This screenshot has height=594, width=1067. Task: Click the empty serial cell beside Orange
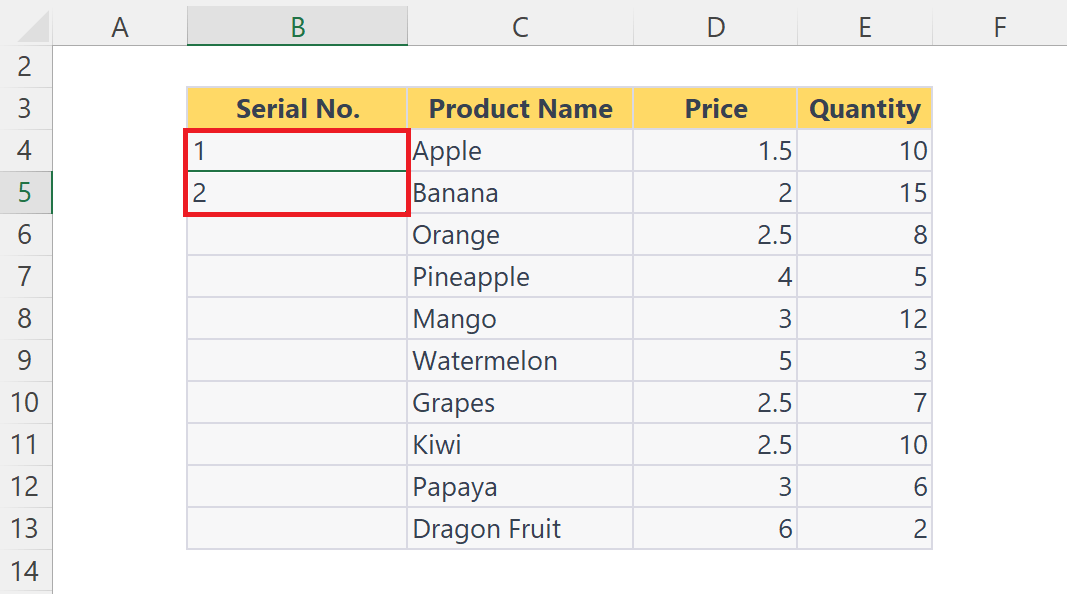click(297, 234)
